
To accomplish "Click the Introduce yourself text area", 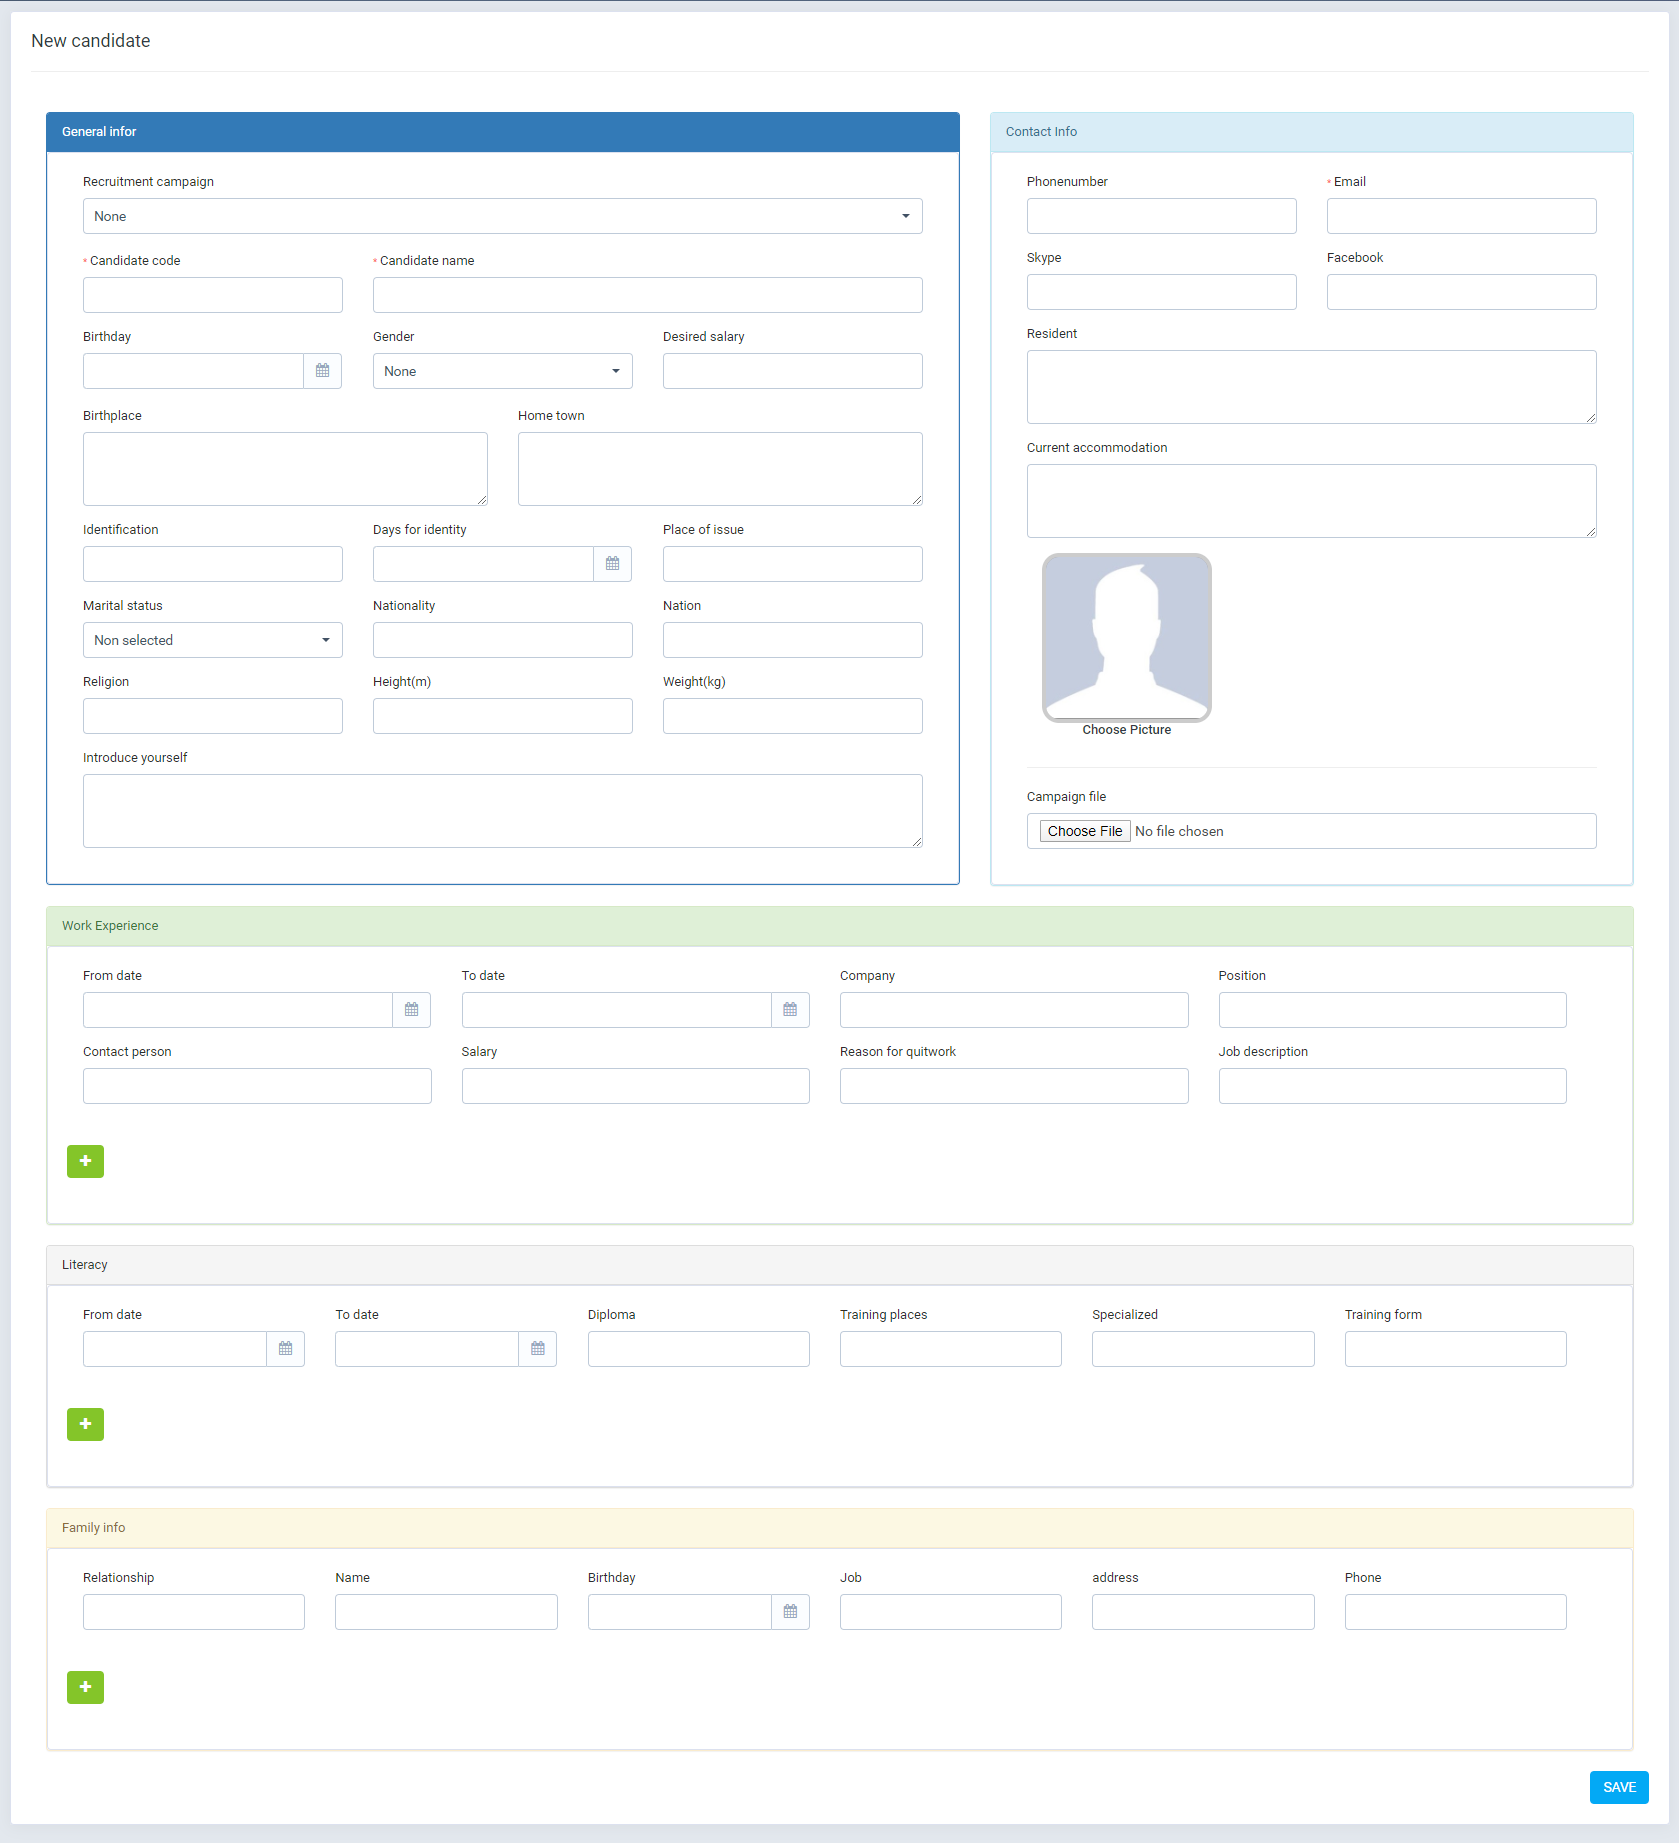I will [502, 810].
